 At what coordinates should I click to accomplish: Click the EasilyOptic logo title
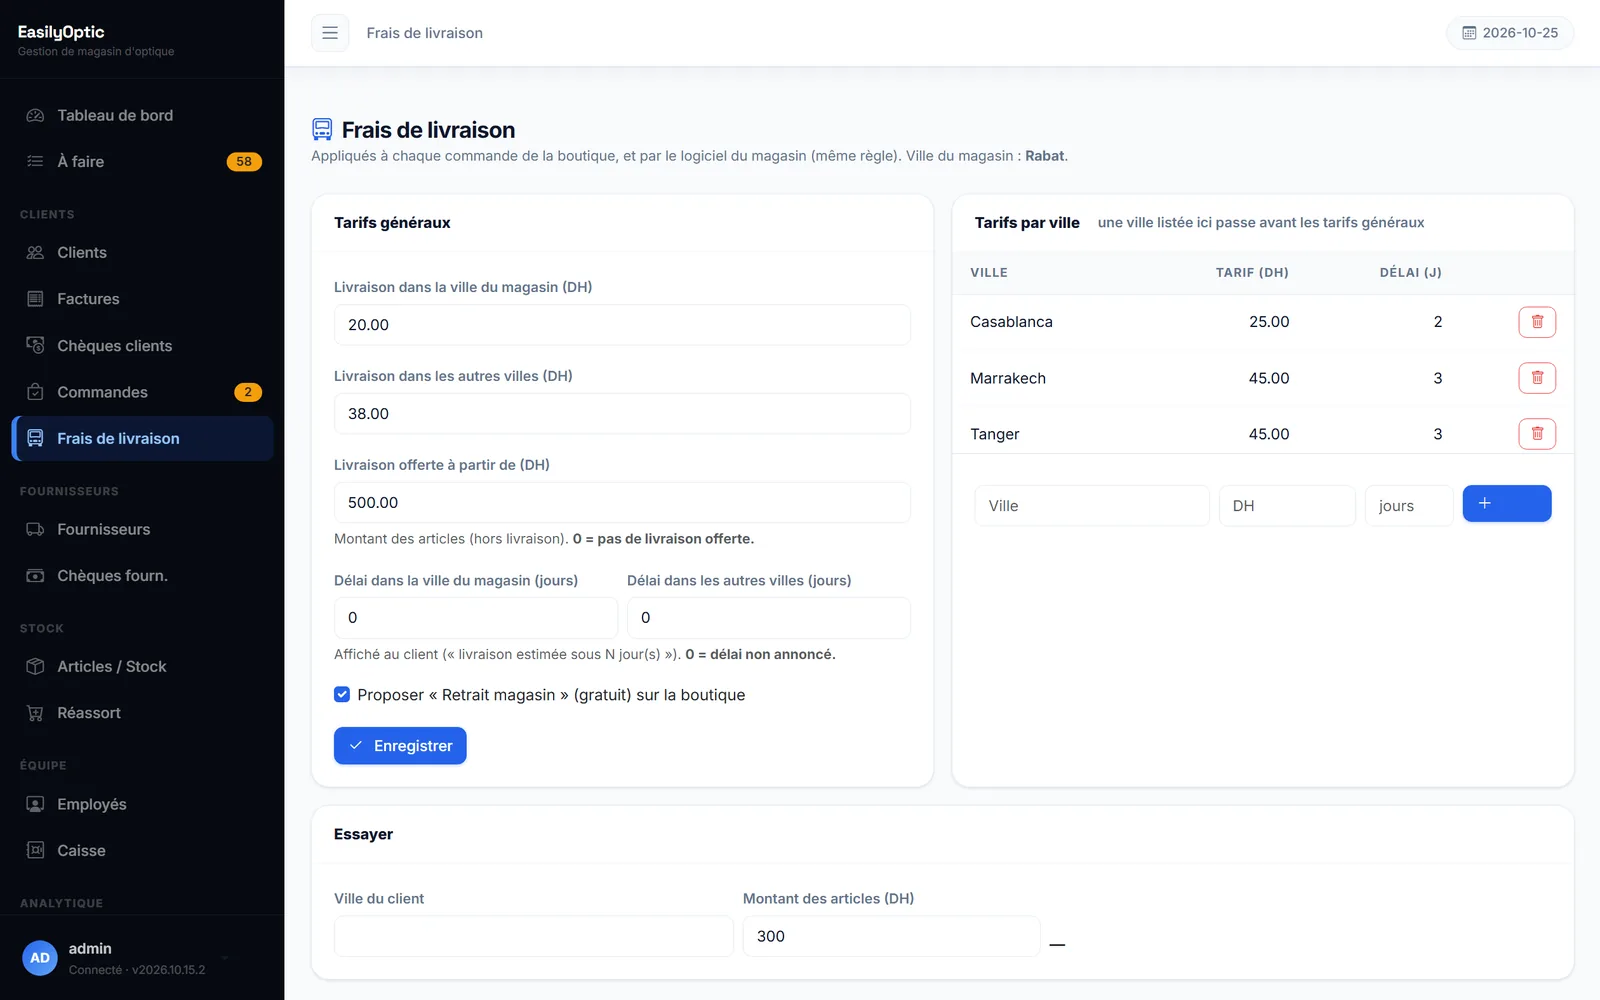coord(61,32)
